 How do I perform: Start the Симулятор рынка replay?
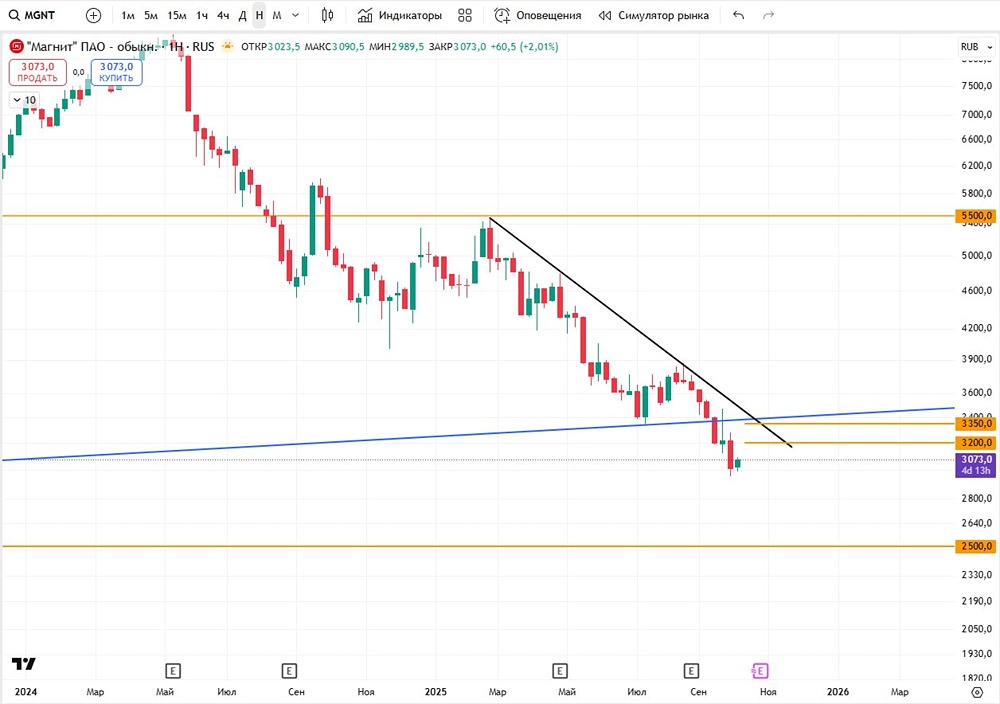click(x=654, y=16)
